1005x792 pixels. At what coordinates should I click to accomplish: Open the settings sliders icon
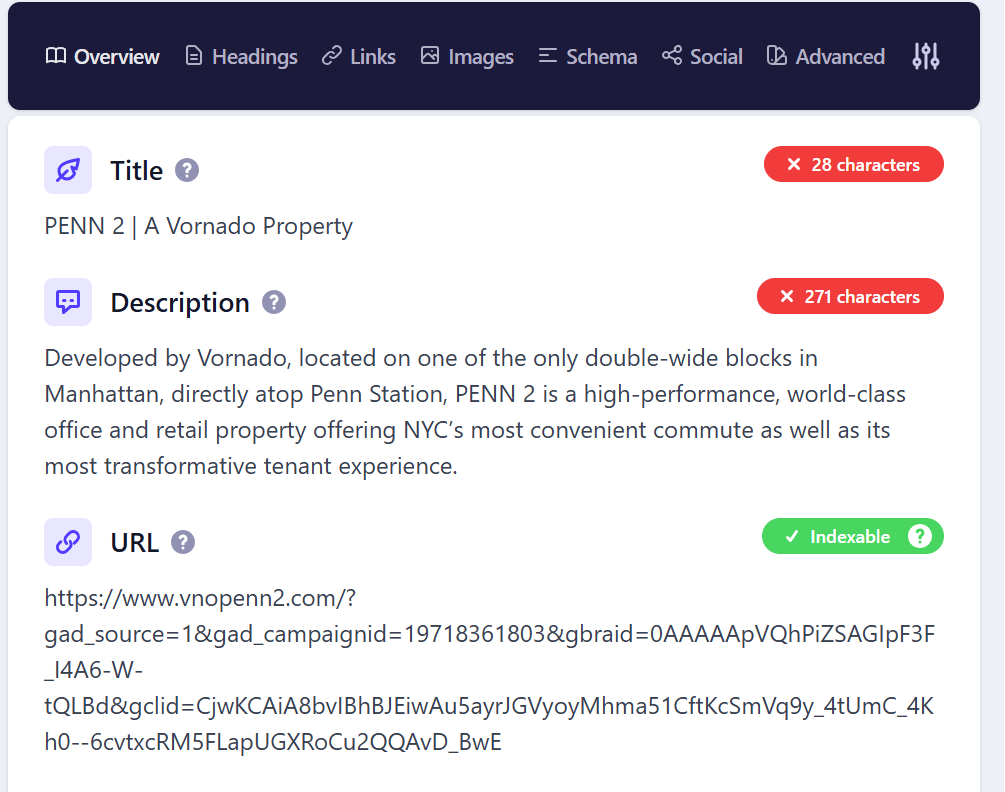tap(926, 57)
